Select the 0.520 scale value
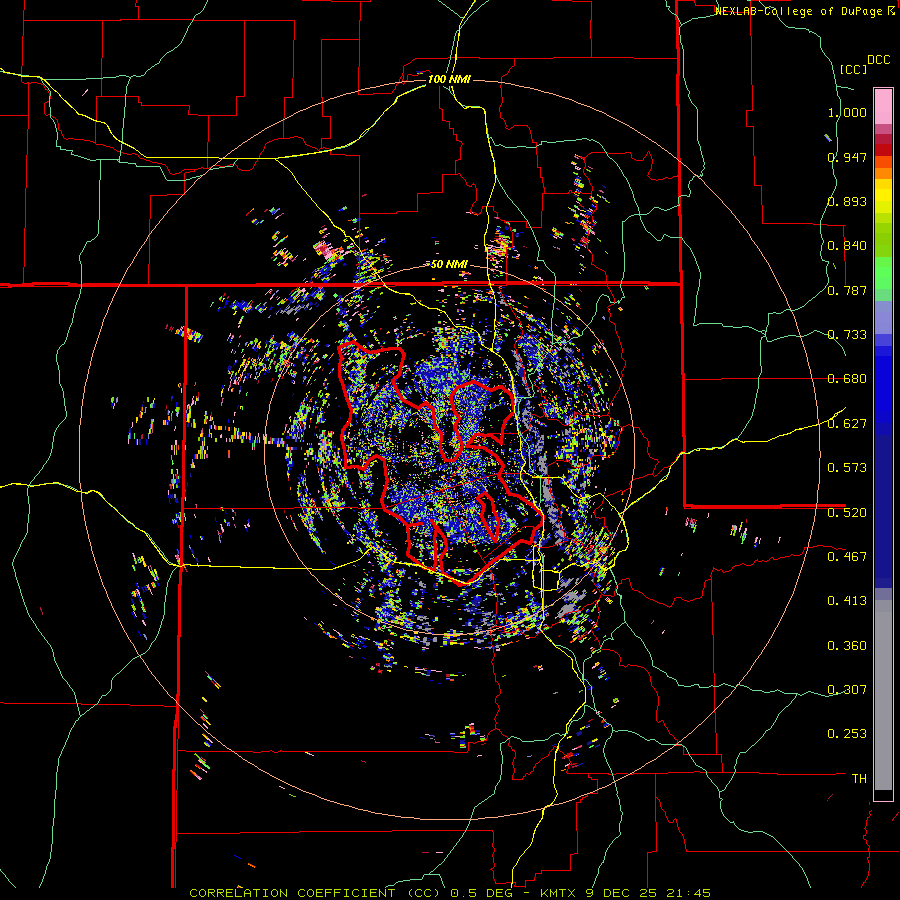The height and width of the screenshot is (900, 900). [x=847, y=512]
